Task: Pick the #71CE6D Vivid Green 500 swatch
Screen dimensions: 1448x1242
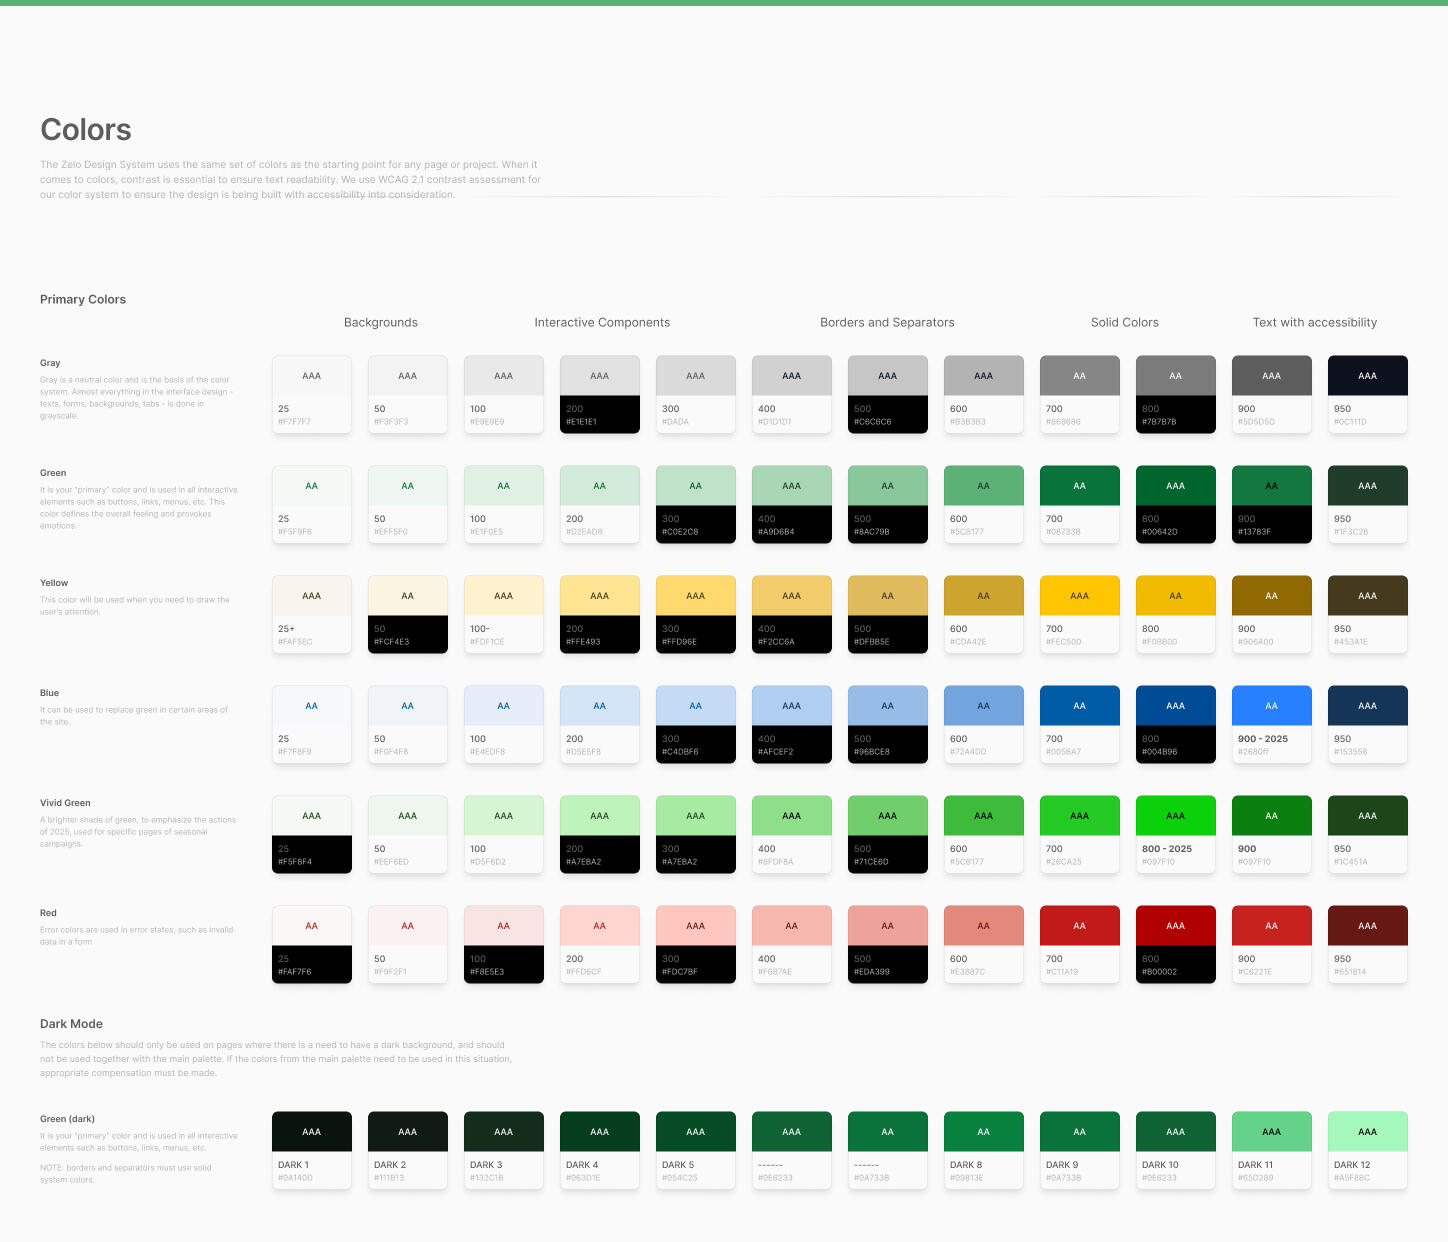Action: [888, 834]
